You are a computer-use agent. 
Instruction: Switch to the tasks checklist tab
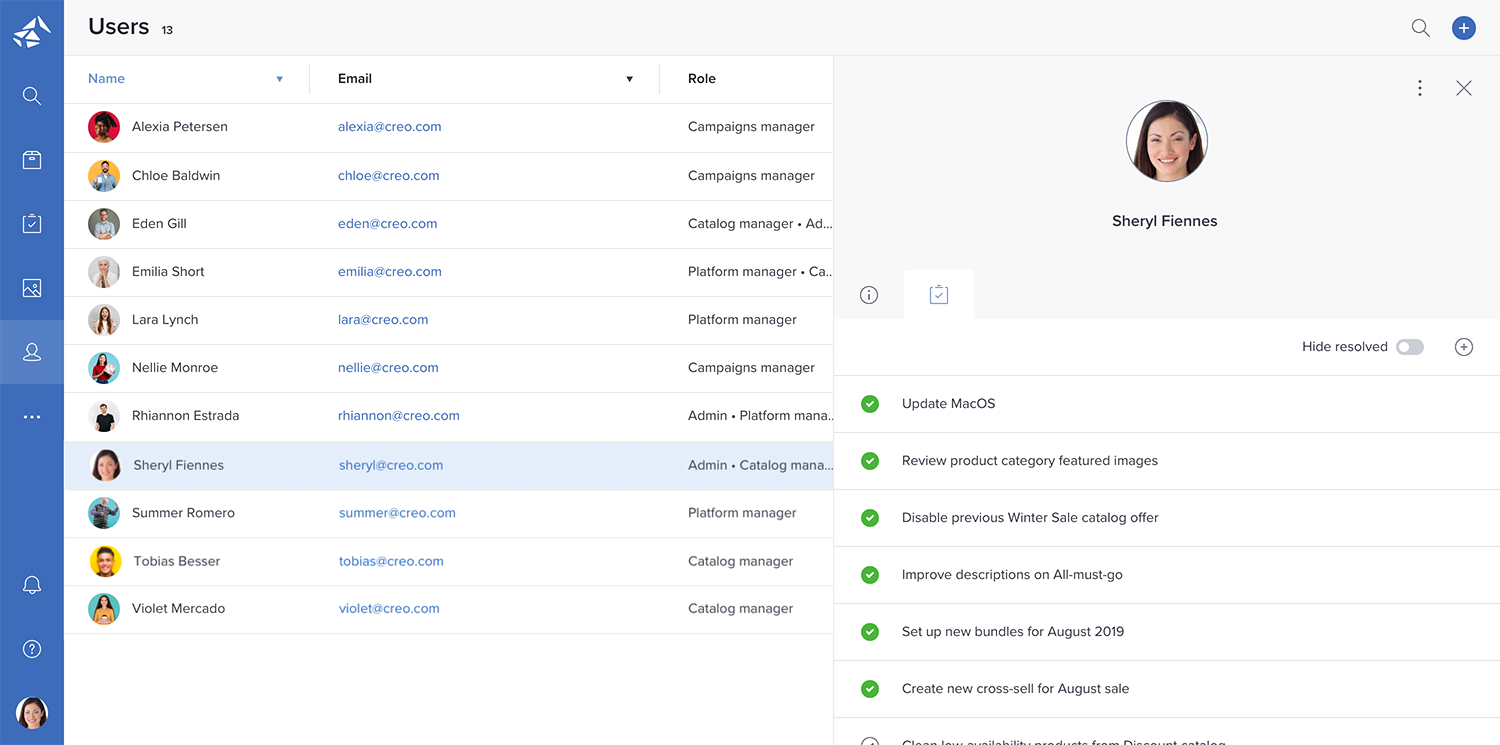click(938, 295)
